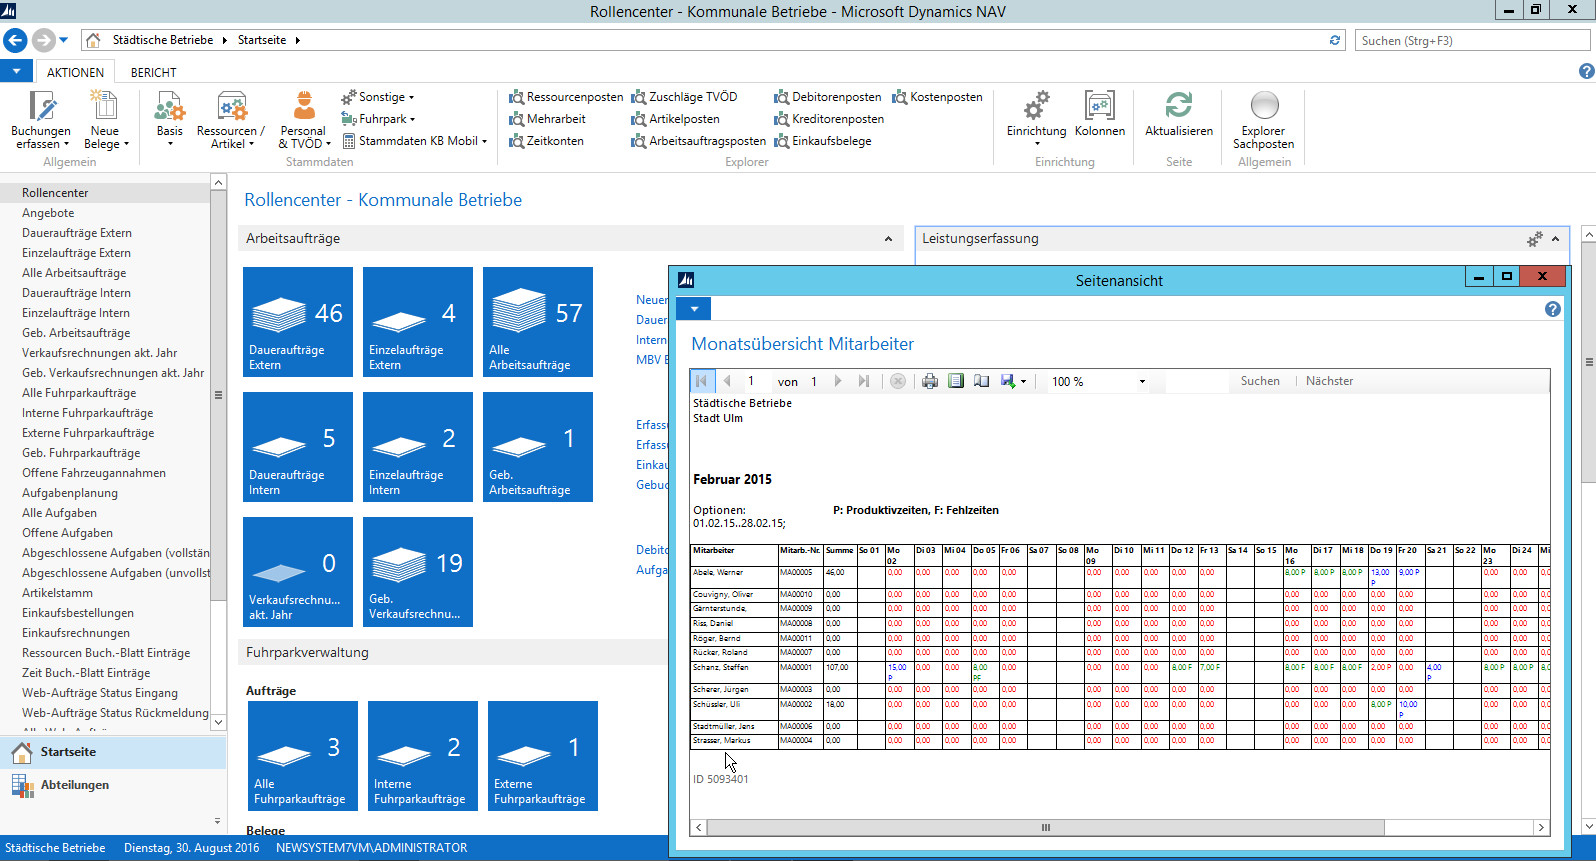Switch to the AKTIONEN tab
This screenshot has height=861, width=1596.
[75, 72]
